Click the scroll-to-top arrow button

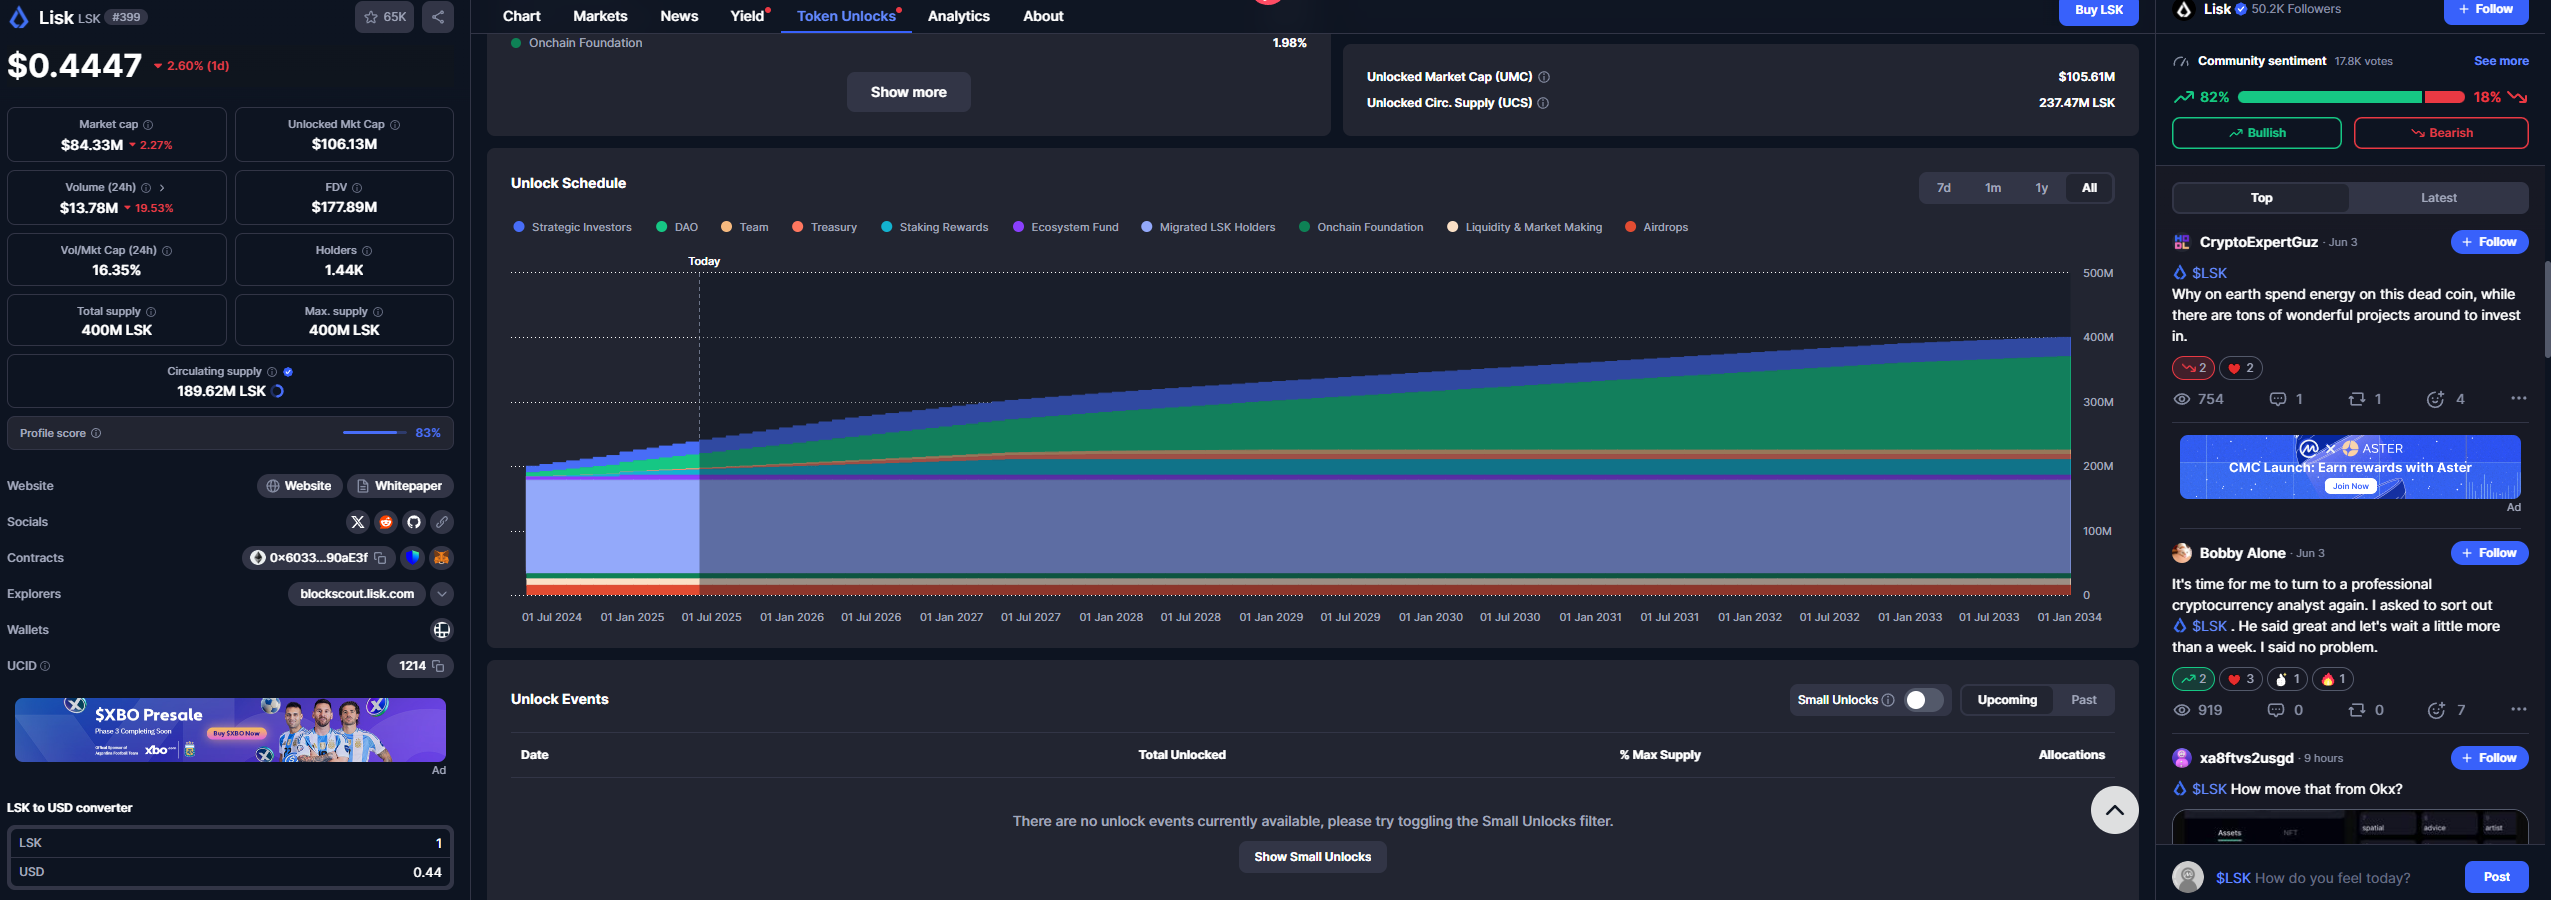tap(2114, 810)
